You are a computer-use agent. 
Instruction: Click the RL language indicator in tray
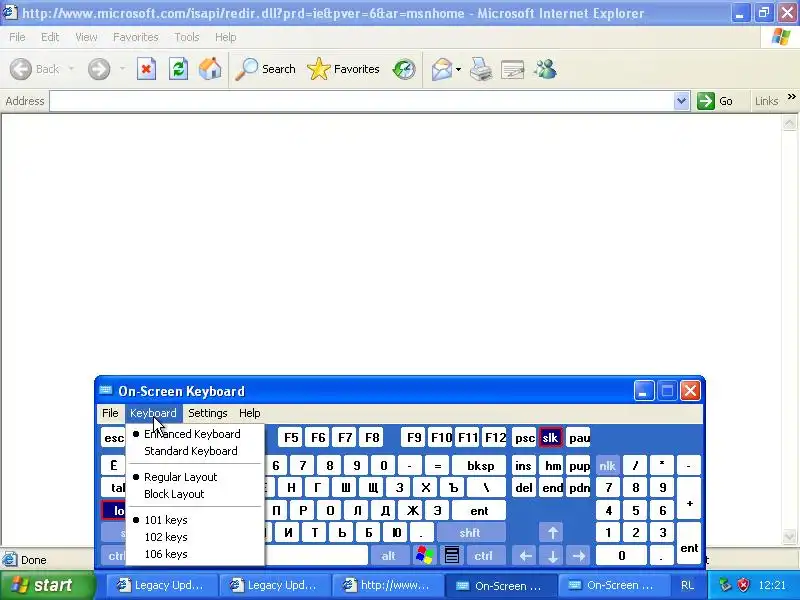(687, 585)
